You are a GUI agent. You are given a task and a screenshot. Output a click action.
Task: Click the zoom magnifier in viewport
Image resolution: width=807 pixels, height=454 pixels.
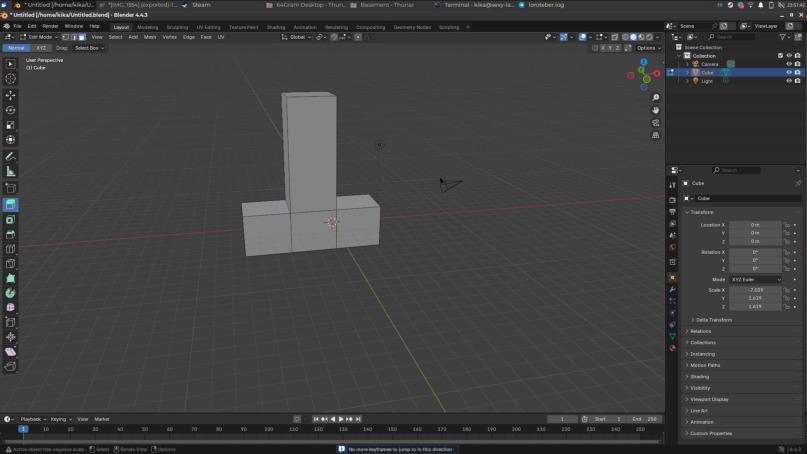656,97
